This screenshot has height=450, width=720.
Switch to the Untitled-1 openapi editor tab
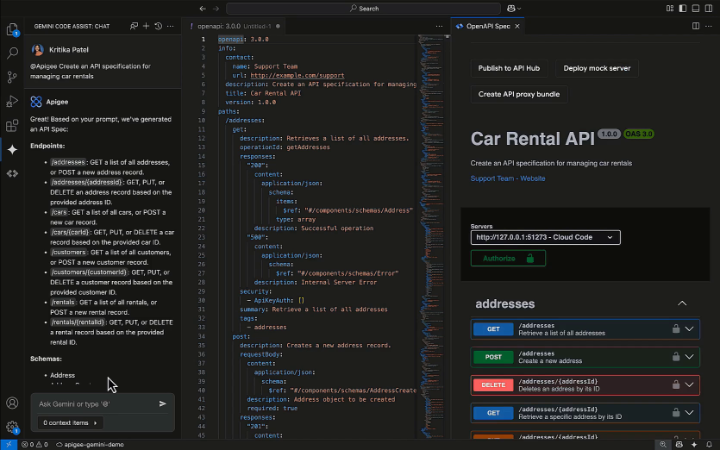tap(234, 26)
